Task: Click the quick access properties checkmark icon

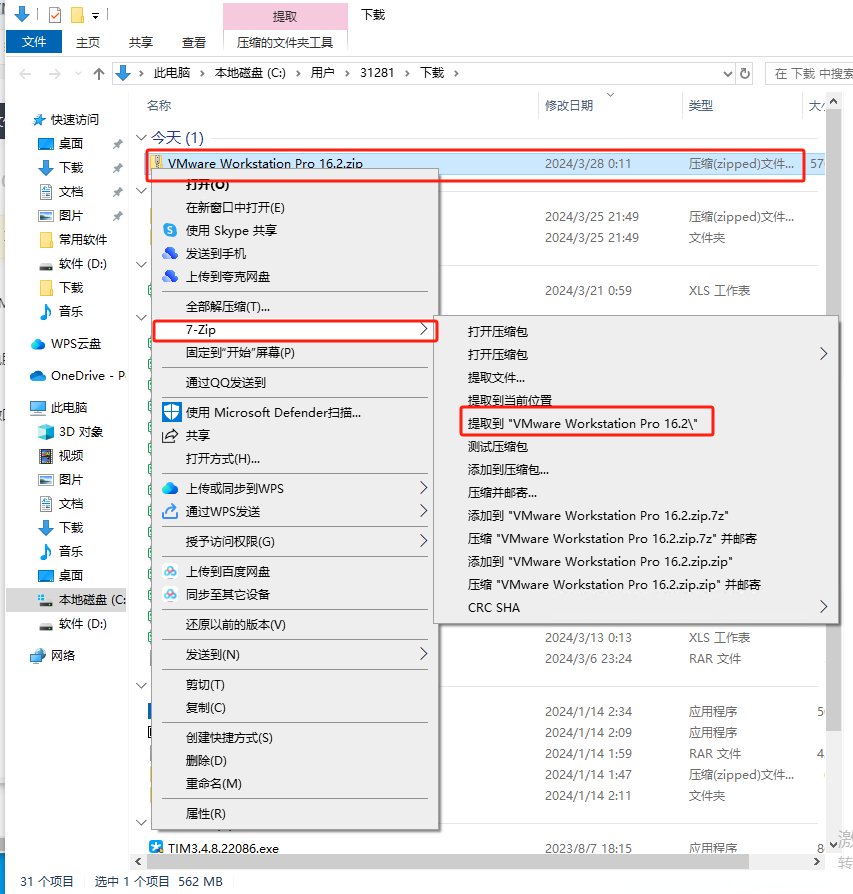Action: tap(55, 14)
